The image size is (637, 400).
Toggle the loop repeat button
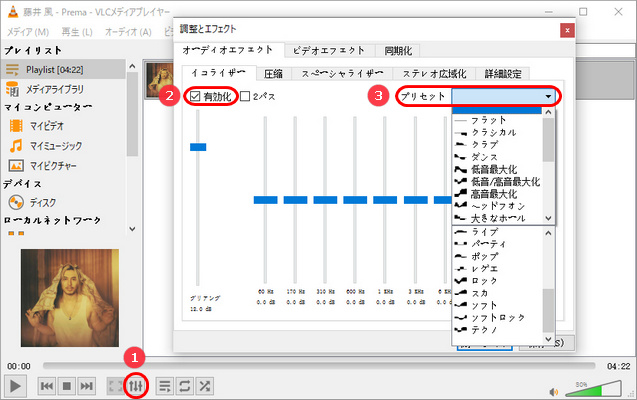click(184, 386)
